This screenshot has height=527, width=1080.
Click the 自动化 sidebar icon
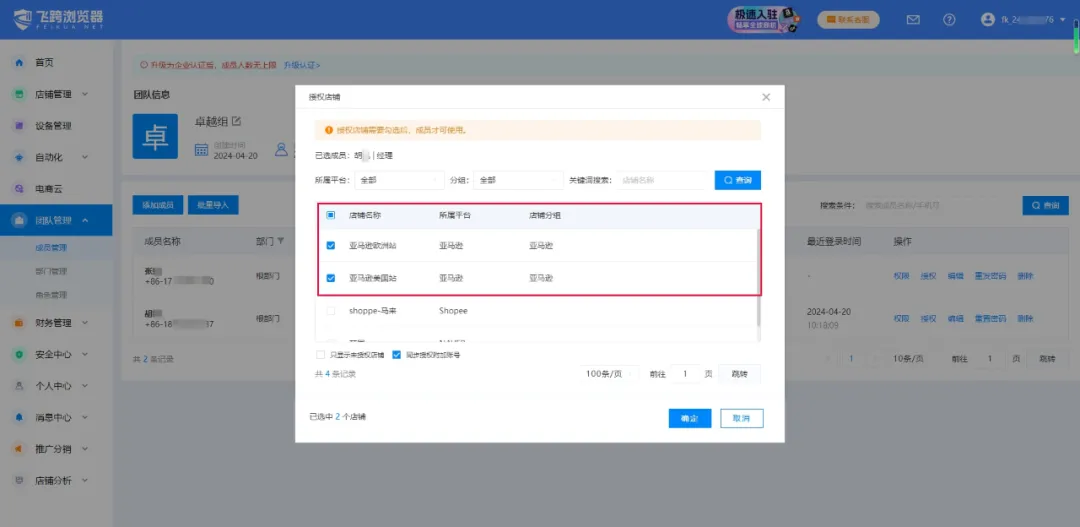[x=19, y=158]
